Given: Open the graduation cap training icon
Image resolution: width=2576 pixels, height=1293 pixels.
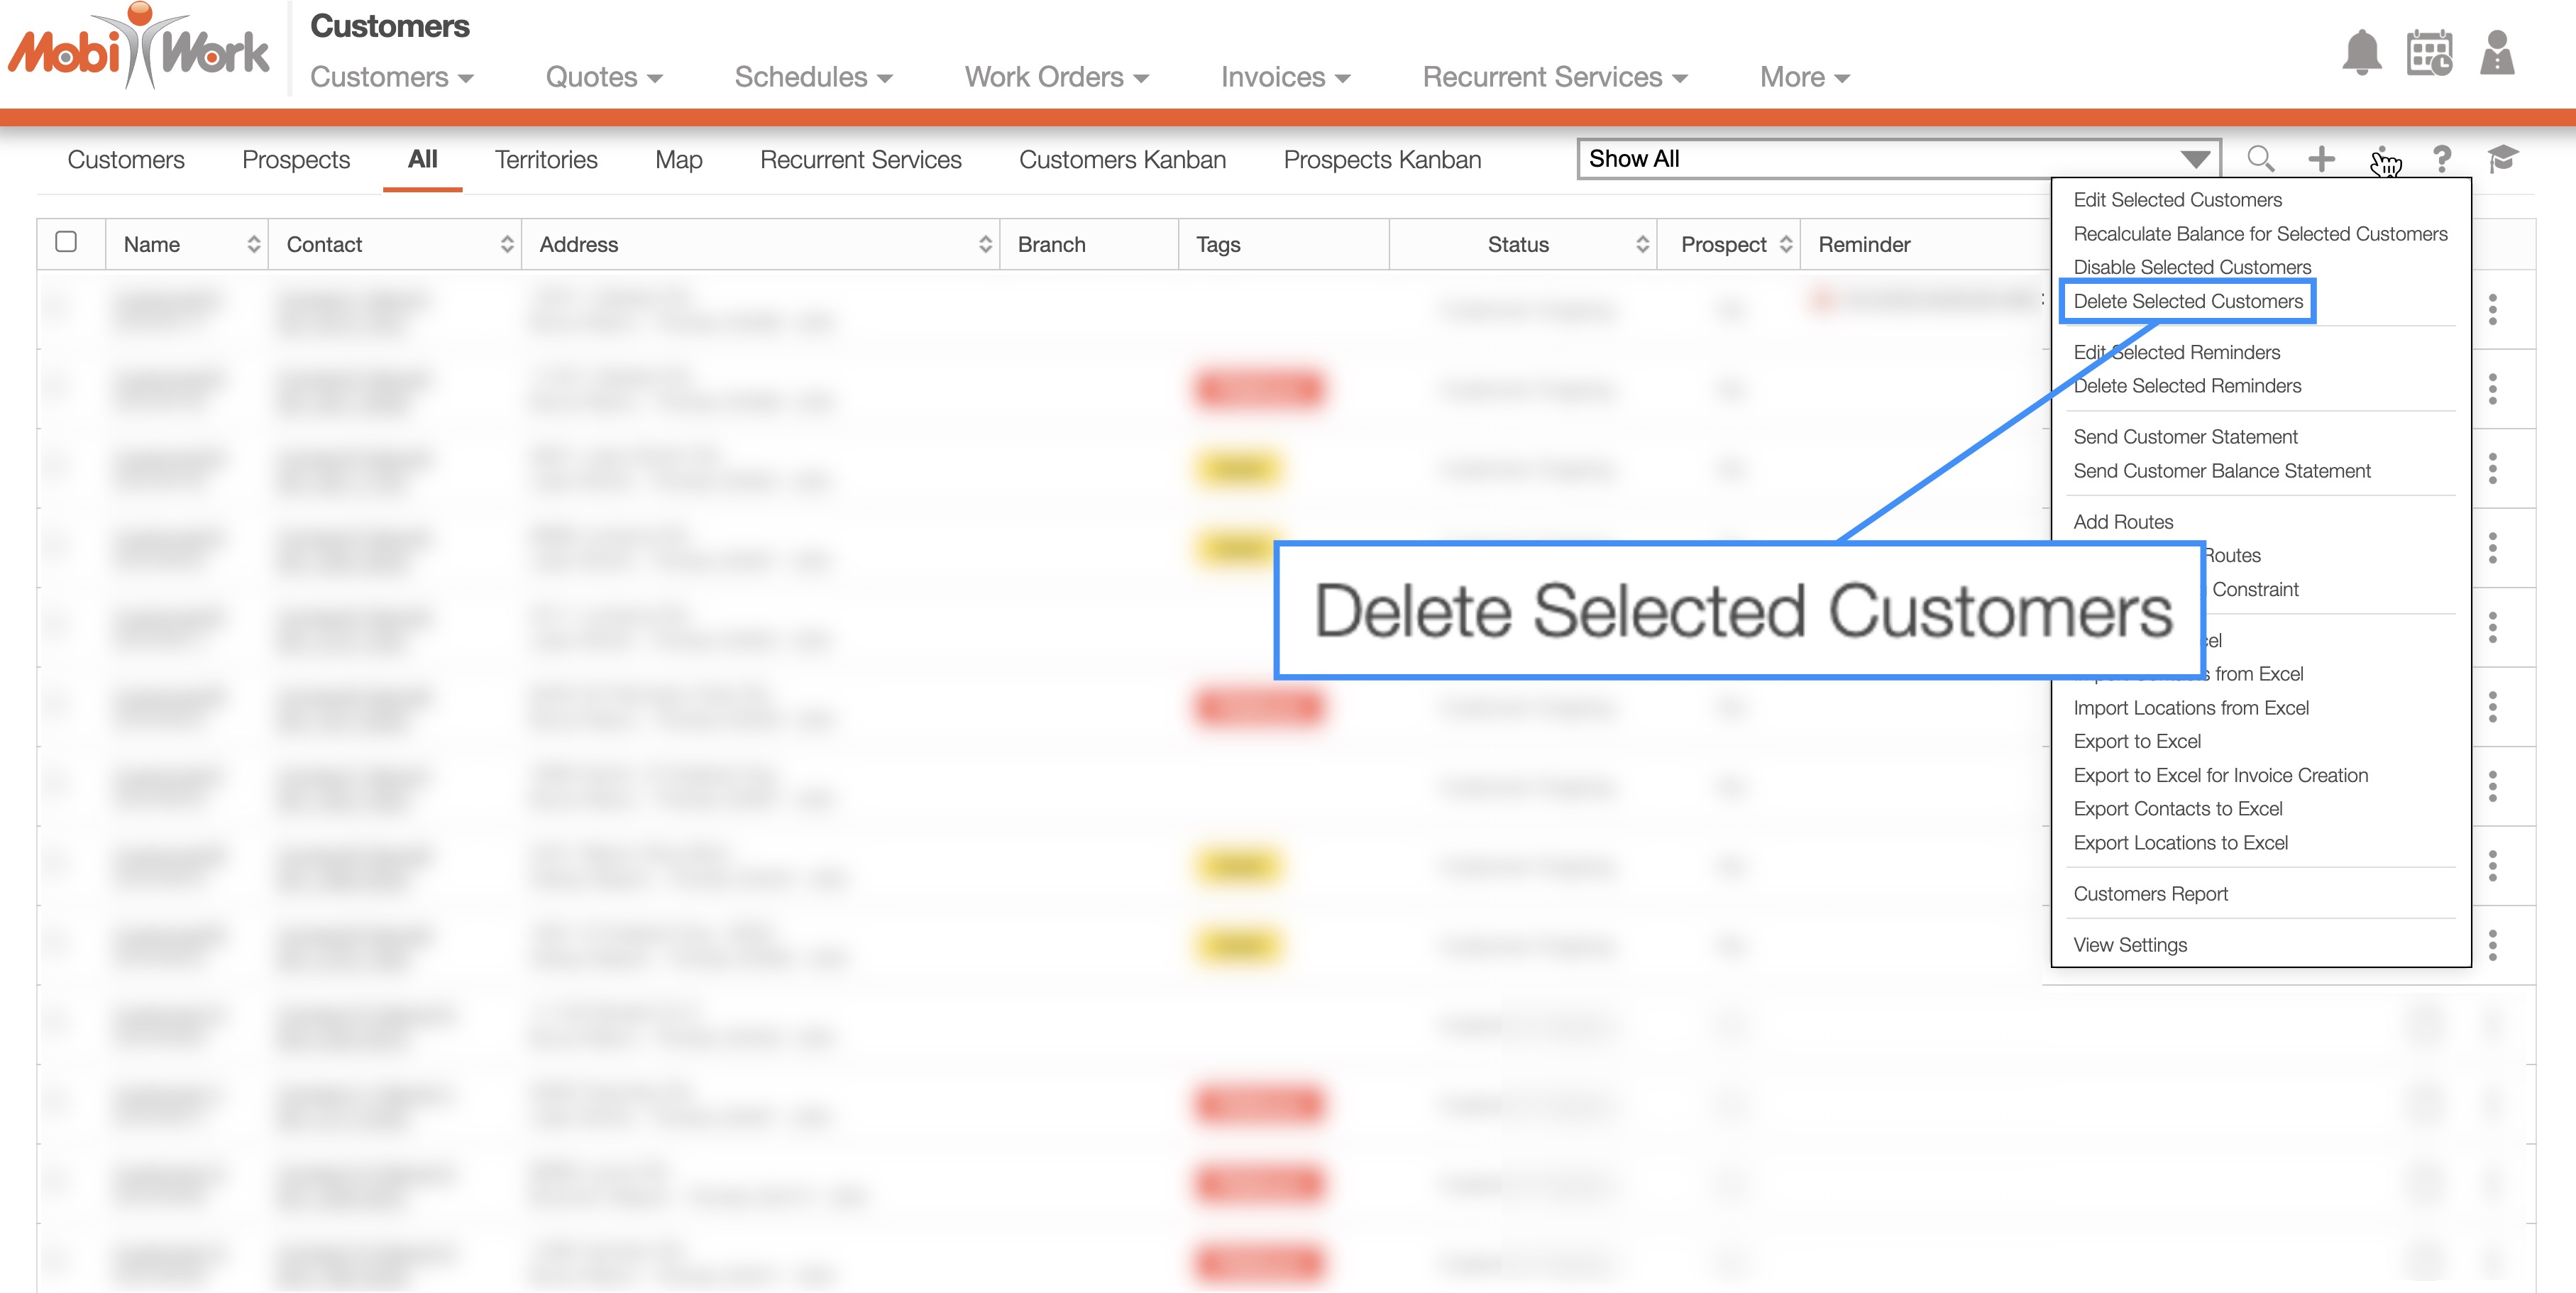Looking at the screenshot, I should [x=2502, y=159].
